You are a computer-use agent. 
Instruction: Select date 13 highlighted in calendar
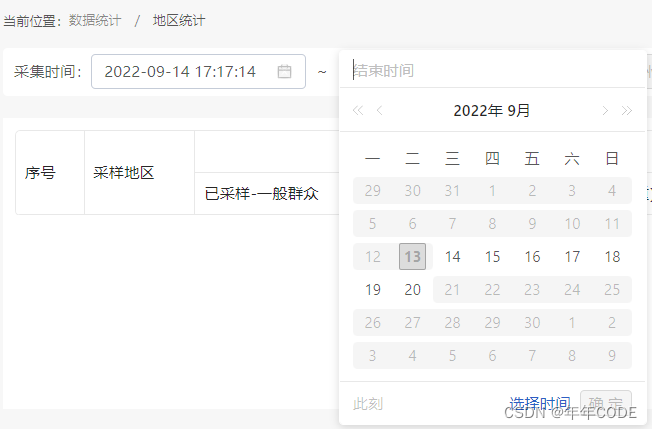click(412, 256)
